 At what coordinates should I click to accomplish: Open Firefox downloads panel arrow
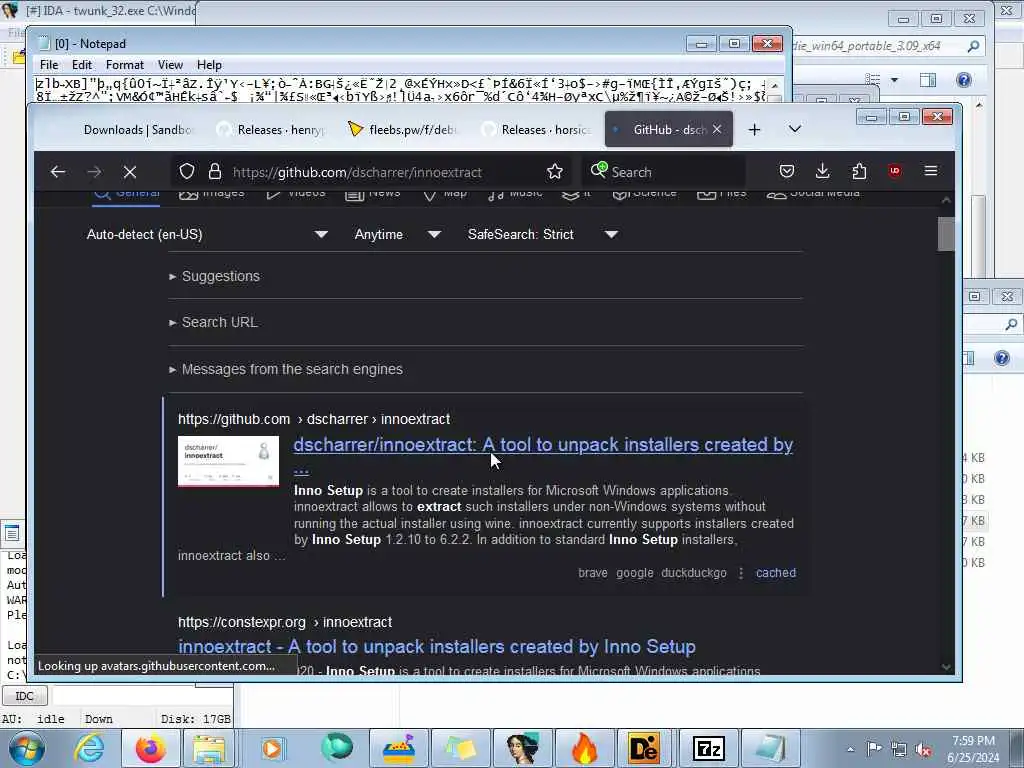823,171
